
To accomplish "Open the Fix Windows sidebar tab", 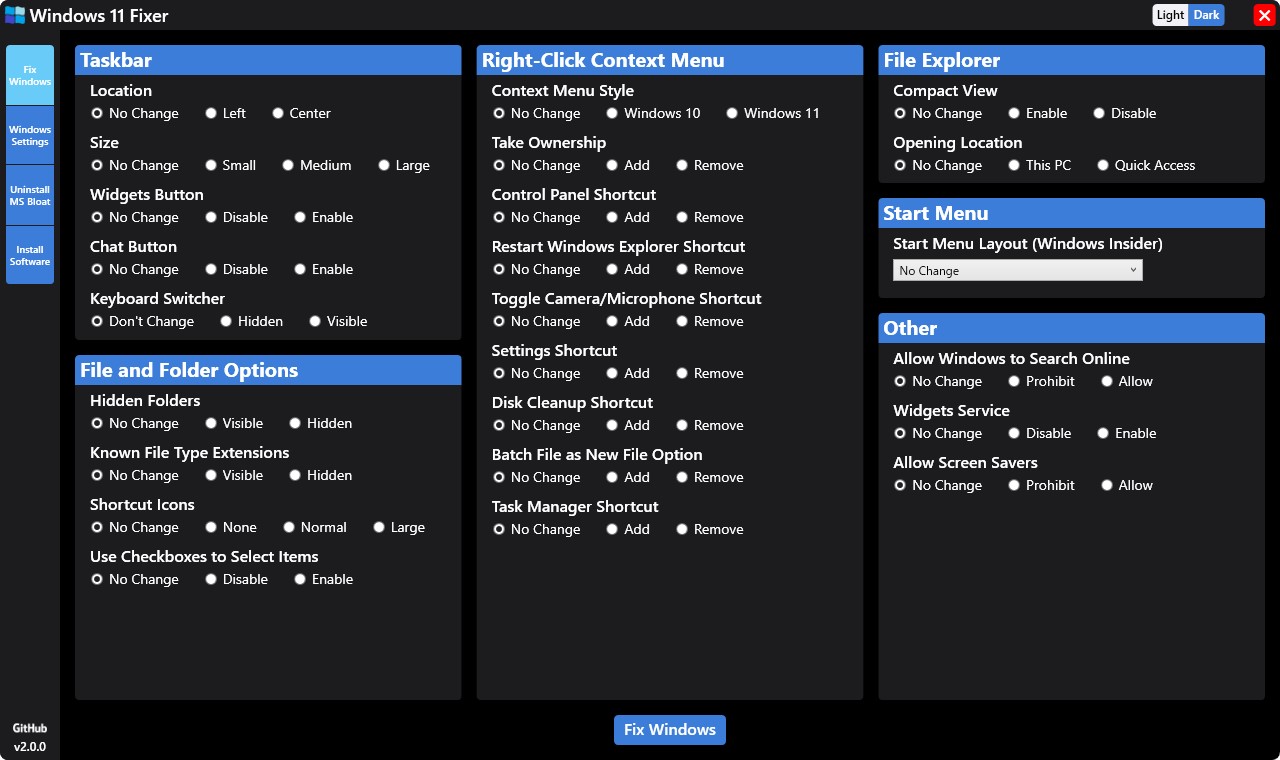I will pos(30,75).
